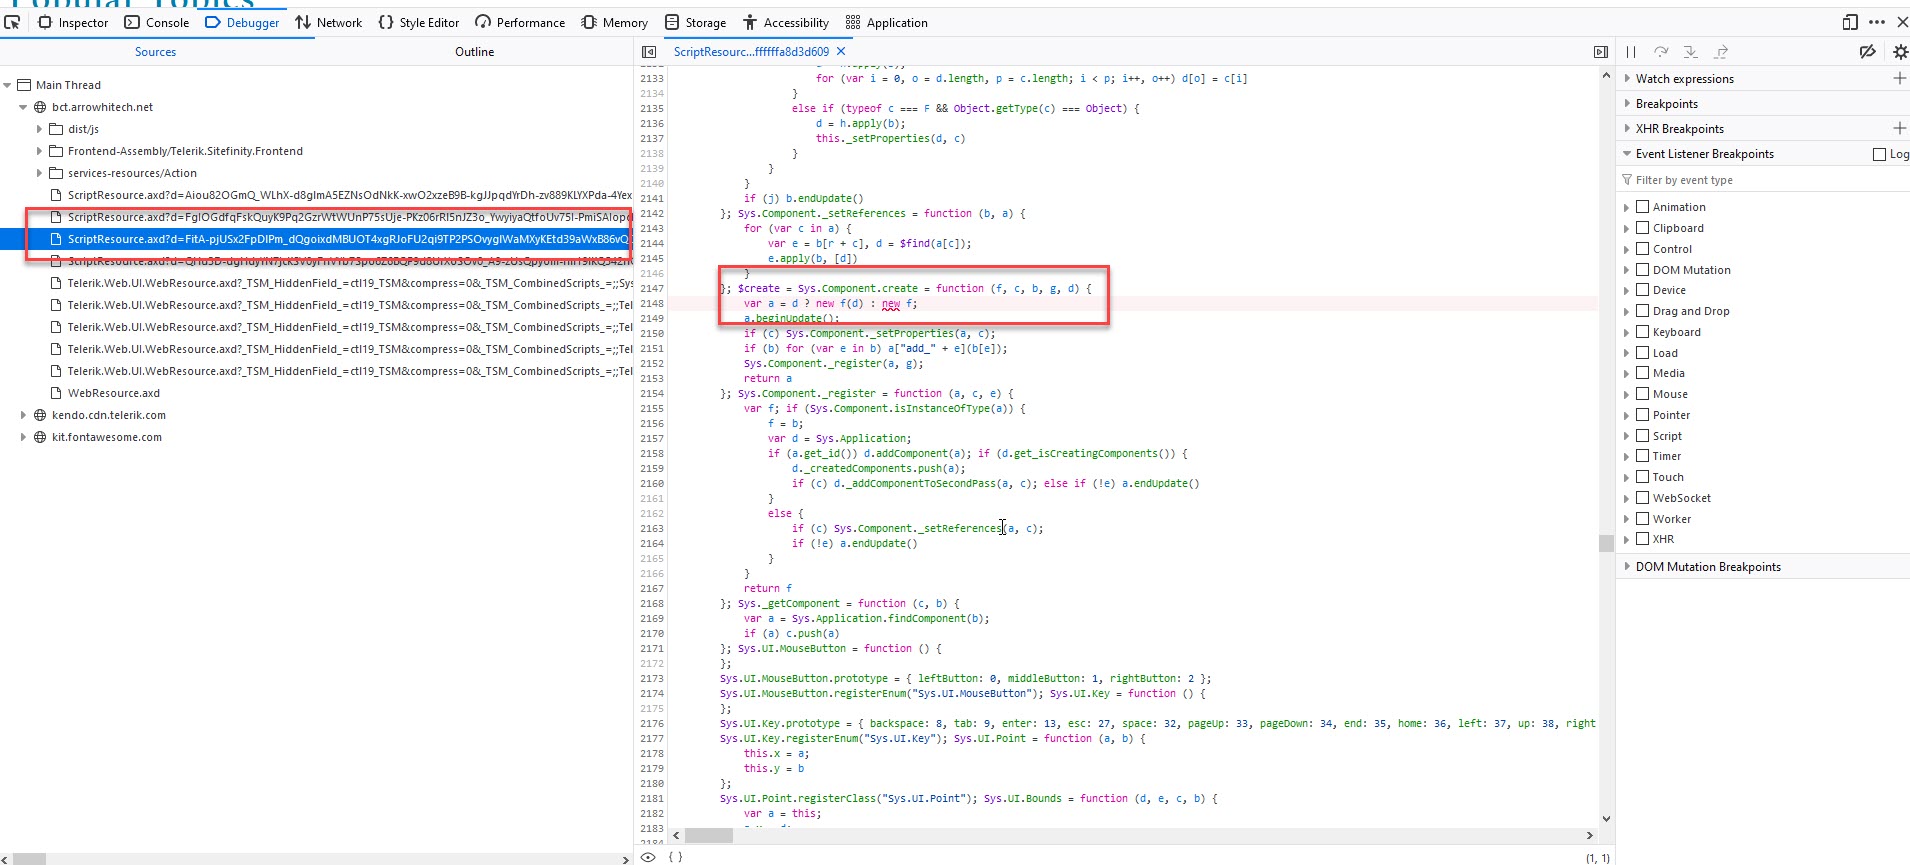This screenshot has width=1910, height=865.
Task: Tick the Log checkbox for event listeners
Action: pyautogui.click(x=1880, y=154)
